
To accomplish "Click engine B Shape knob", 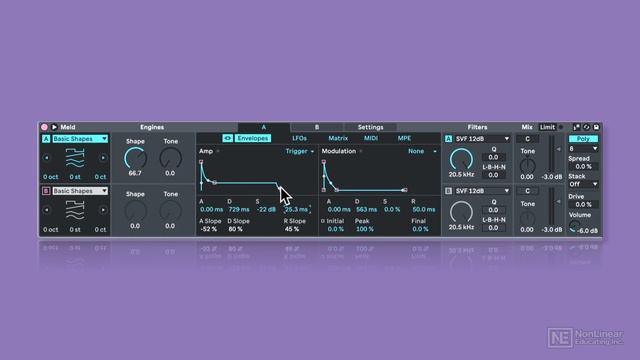I will [x=135, y=211].
